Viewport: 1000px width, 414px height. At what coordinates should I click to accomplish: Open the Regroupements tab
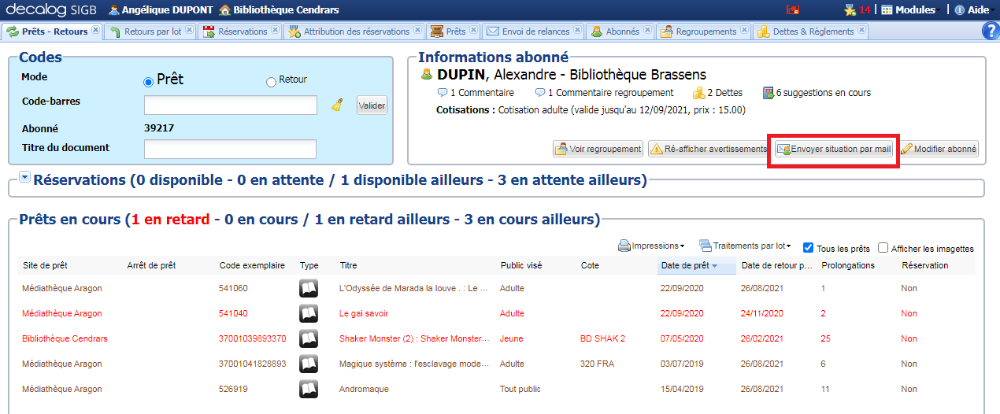click(705, 31)
